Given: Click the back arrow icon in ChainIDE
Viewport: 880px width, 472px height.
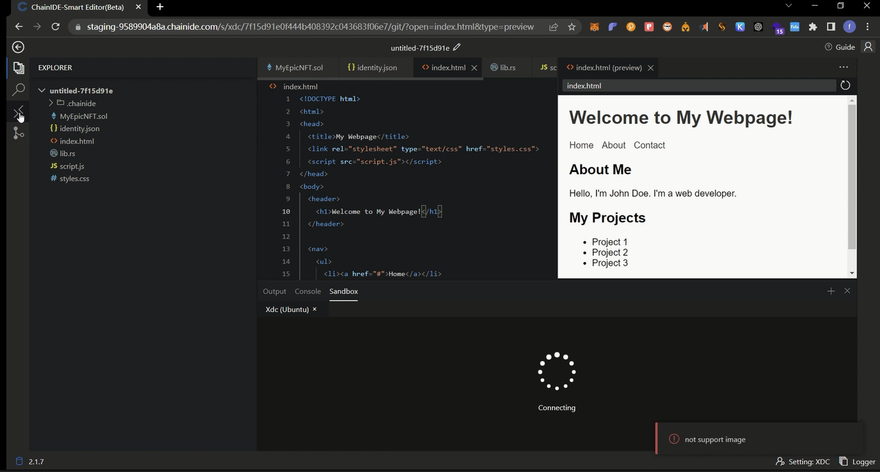Looking at the screenshot, I should (18, 47).
